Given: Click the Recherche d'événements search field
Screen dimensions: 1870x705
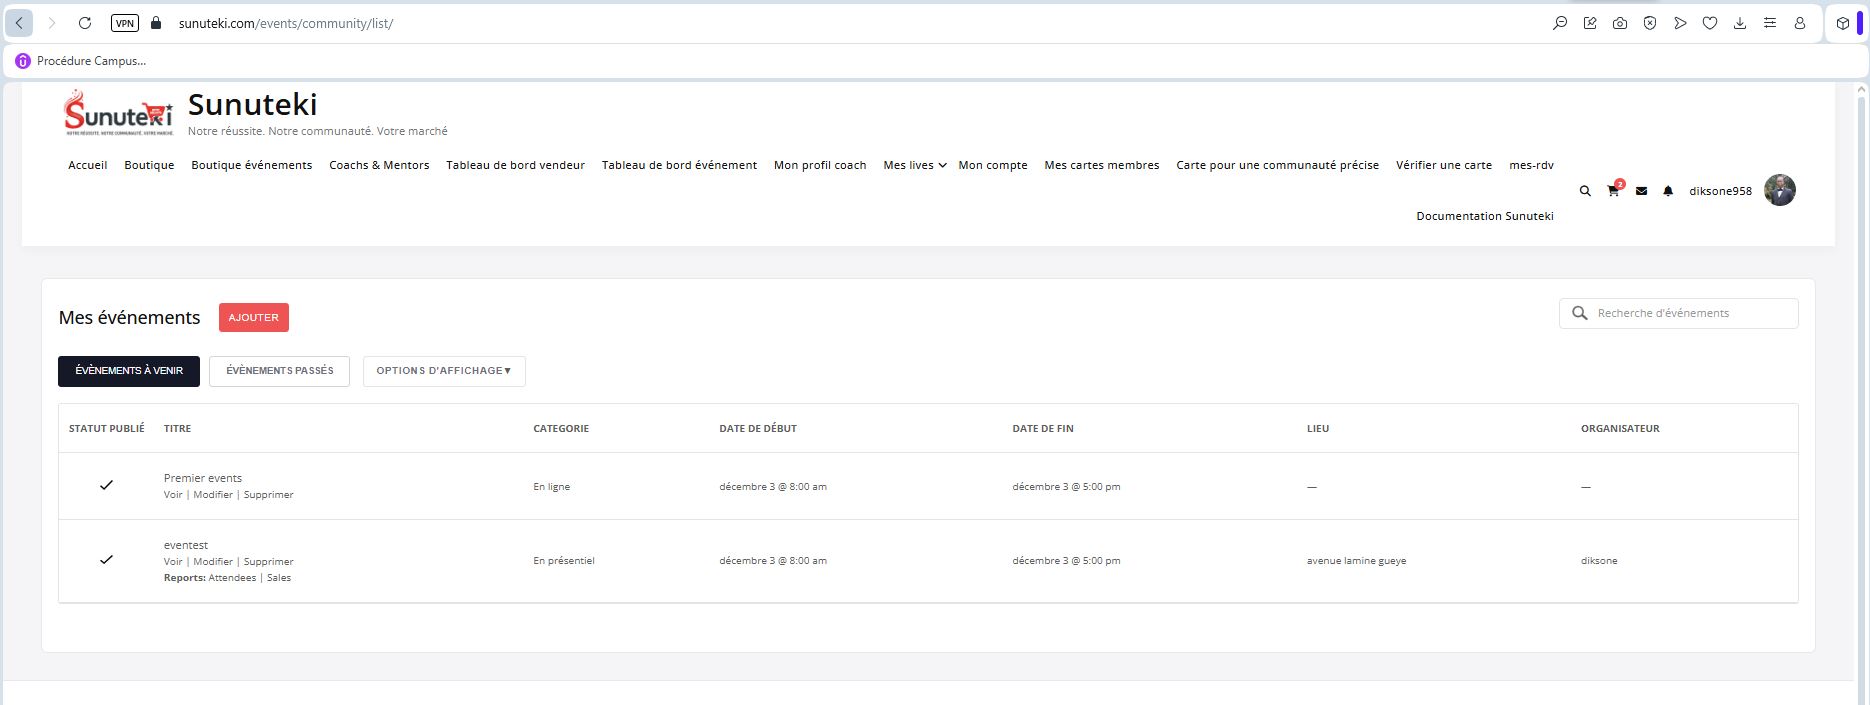Looking at the screenshot, I should [x=1690, y=313].
